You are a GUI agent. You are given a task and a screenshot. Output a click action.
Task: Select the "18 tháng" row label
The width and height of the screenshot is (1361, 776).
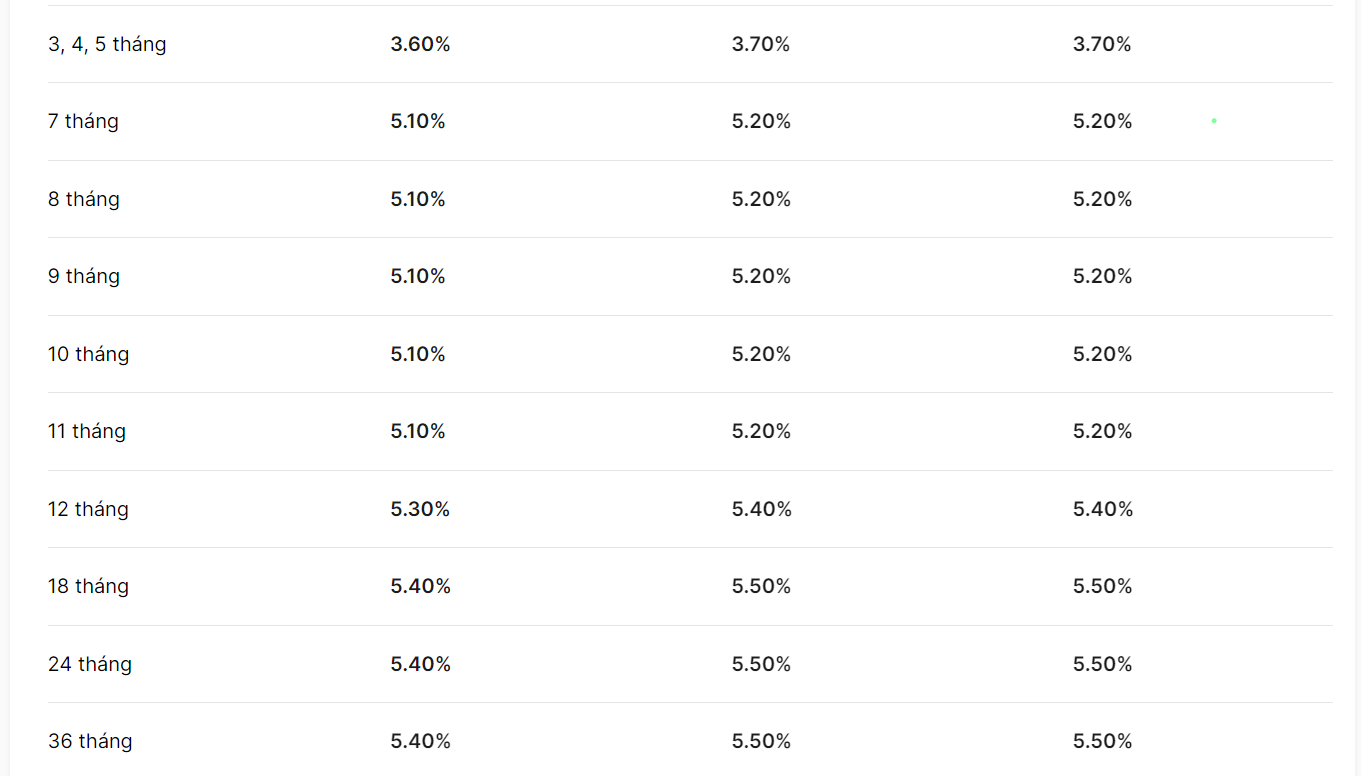[x=88, y=586]
